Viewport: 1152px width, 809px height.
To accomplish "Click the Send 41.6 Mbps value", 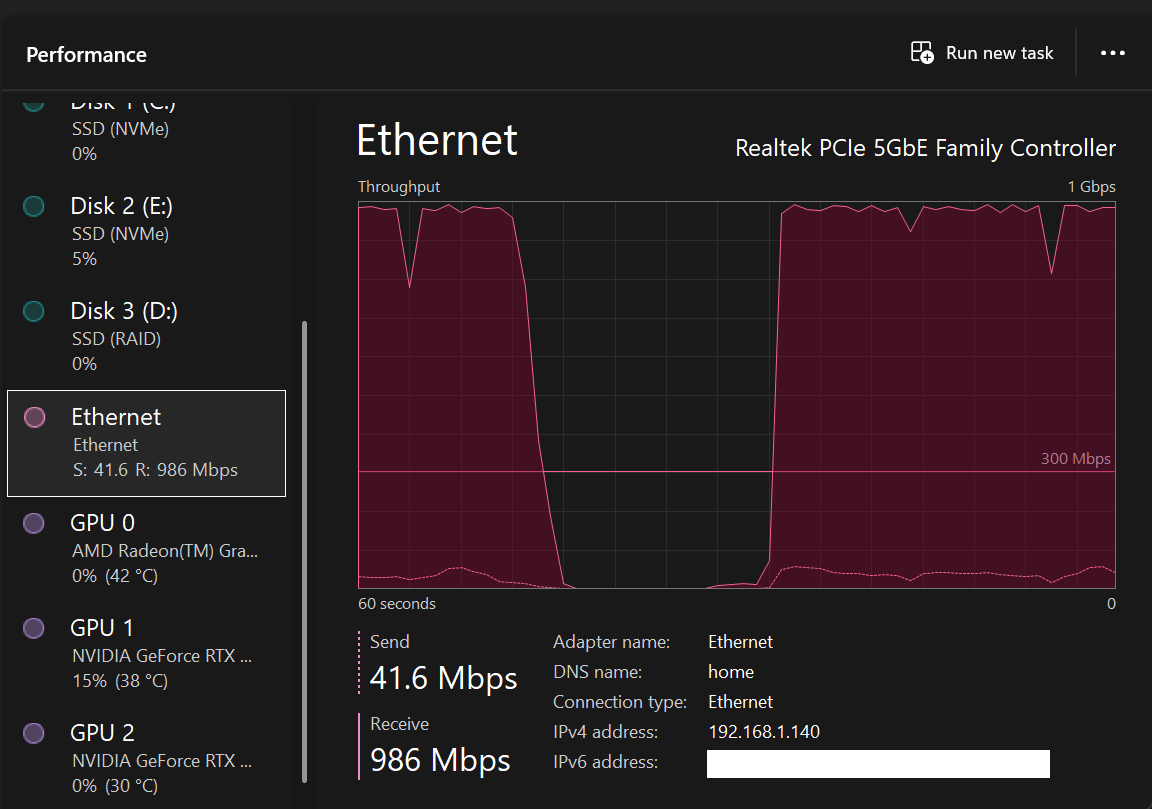I will coord(443,678).
